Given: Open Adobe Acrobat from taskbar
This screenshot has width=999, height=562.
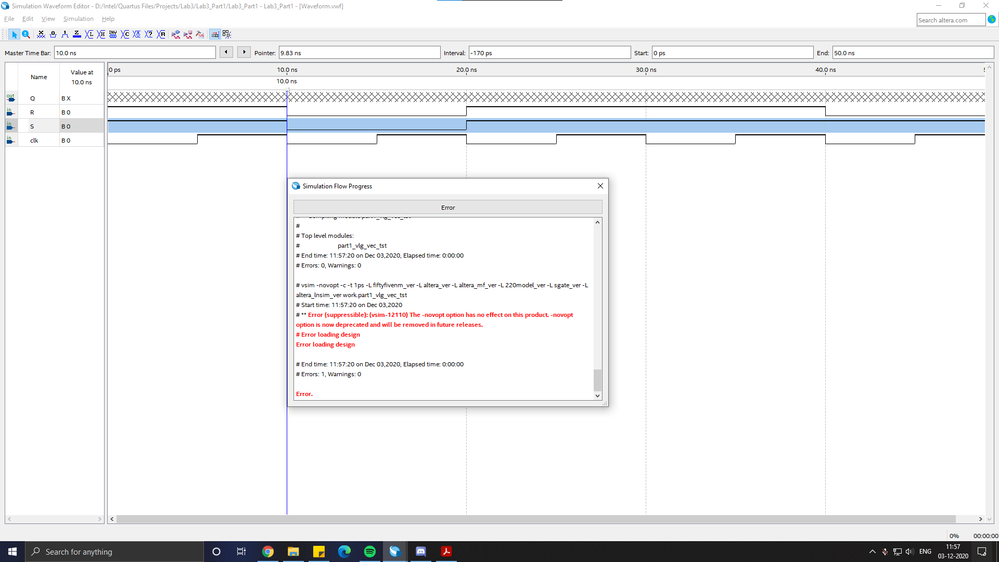Looking at the screenshot, I should (x=446, y=552).
